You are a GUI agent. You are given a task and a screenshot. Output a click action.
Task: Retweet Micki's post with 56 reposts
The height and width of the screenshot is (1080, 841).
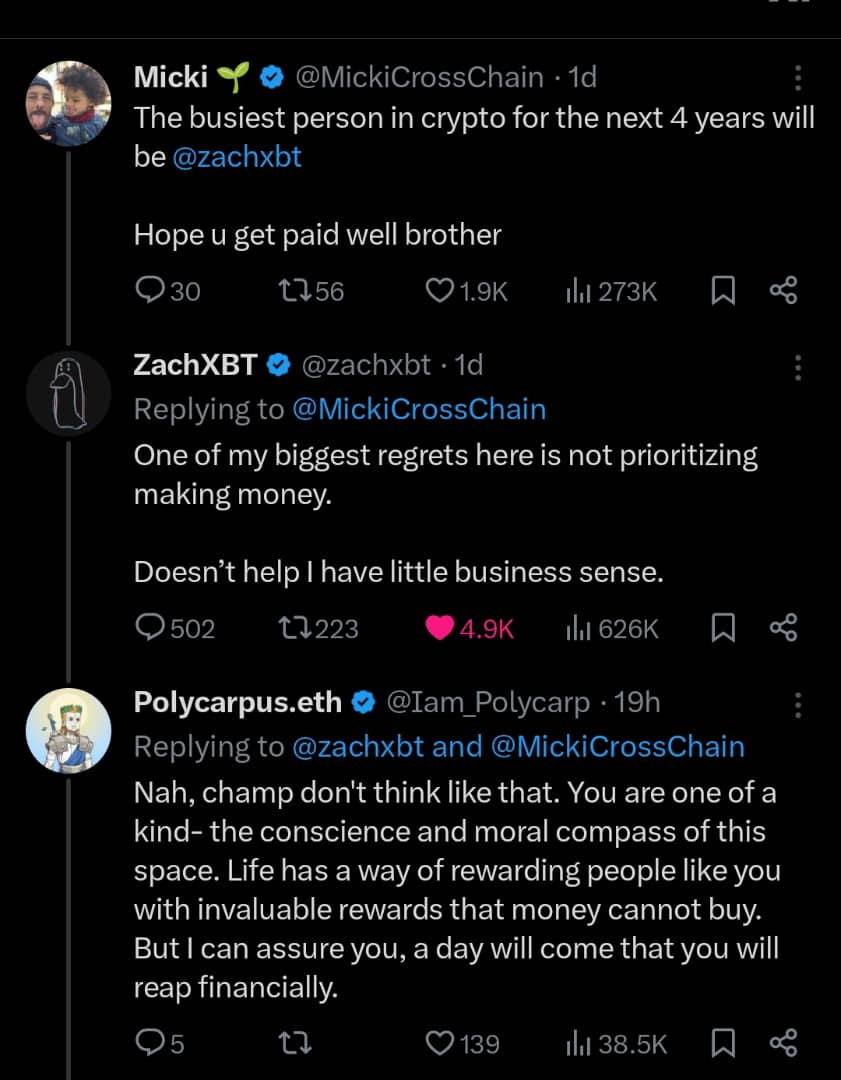pyautogui.click(x=295, y=291)
